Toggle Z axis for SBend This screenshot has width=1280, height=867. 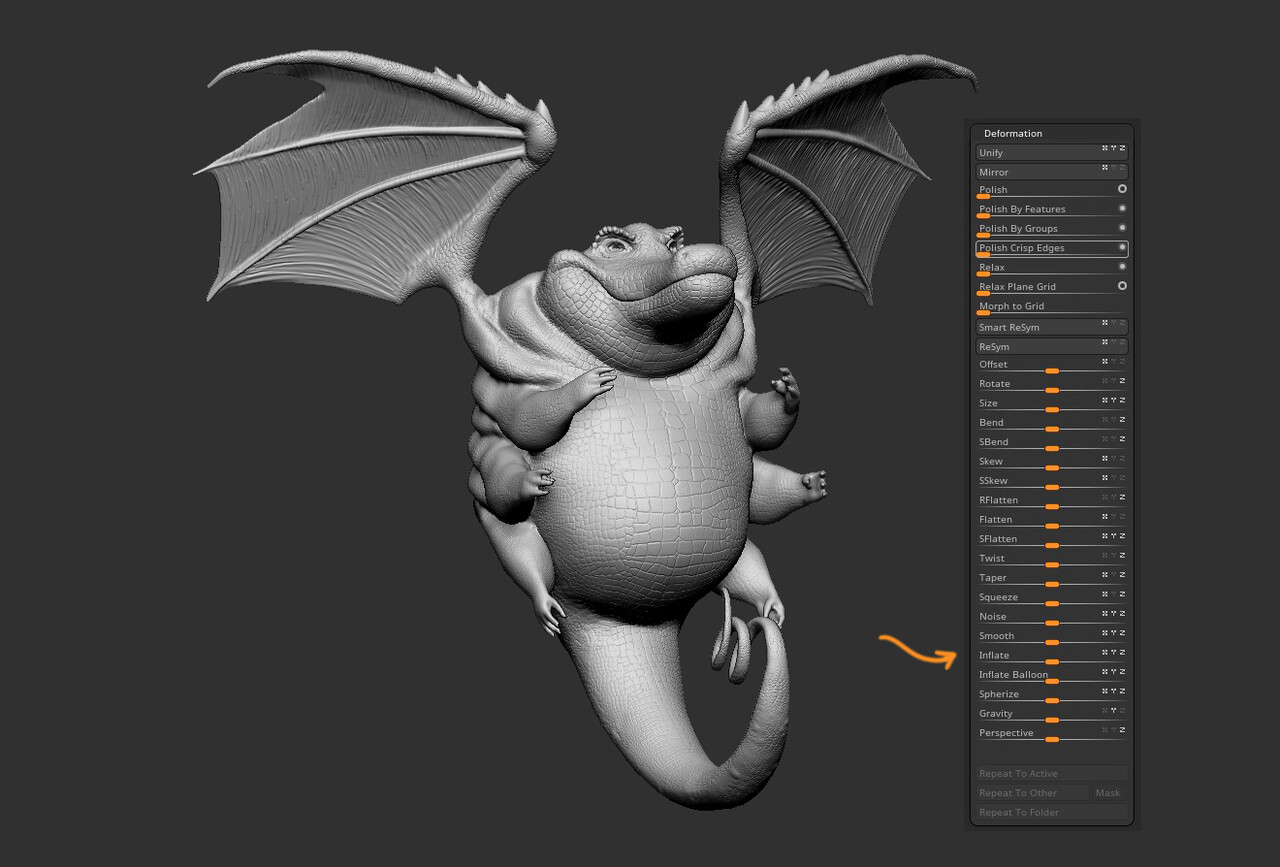point(1122,439)
